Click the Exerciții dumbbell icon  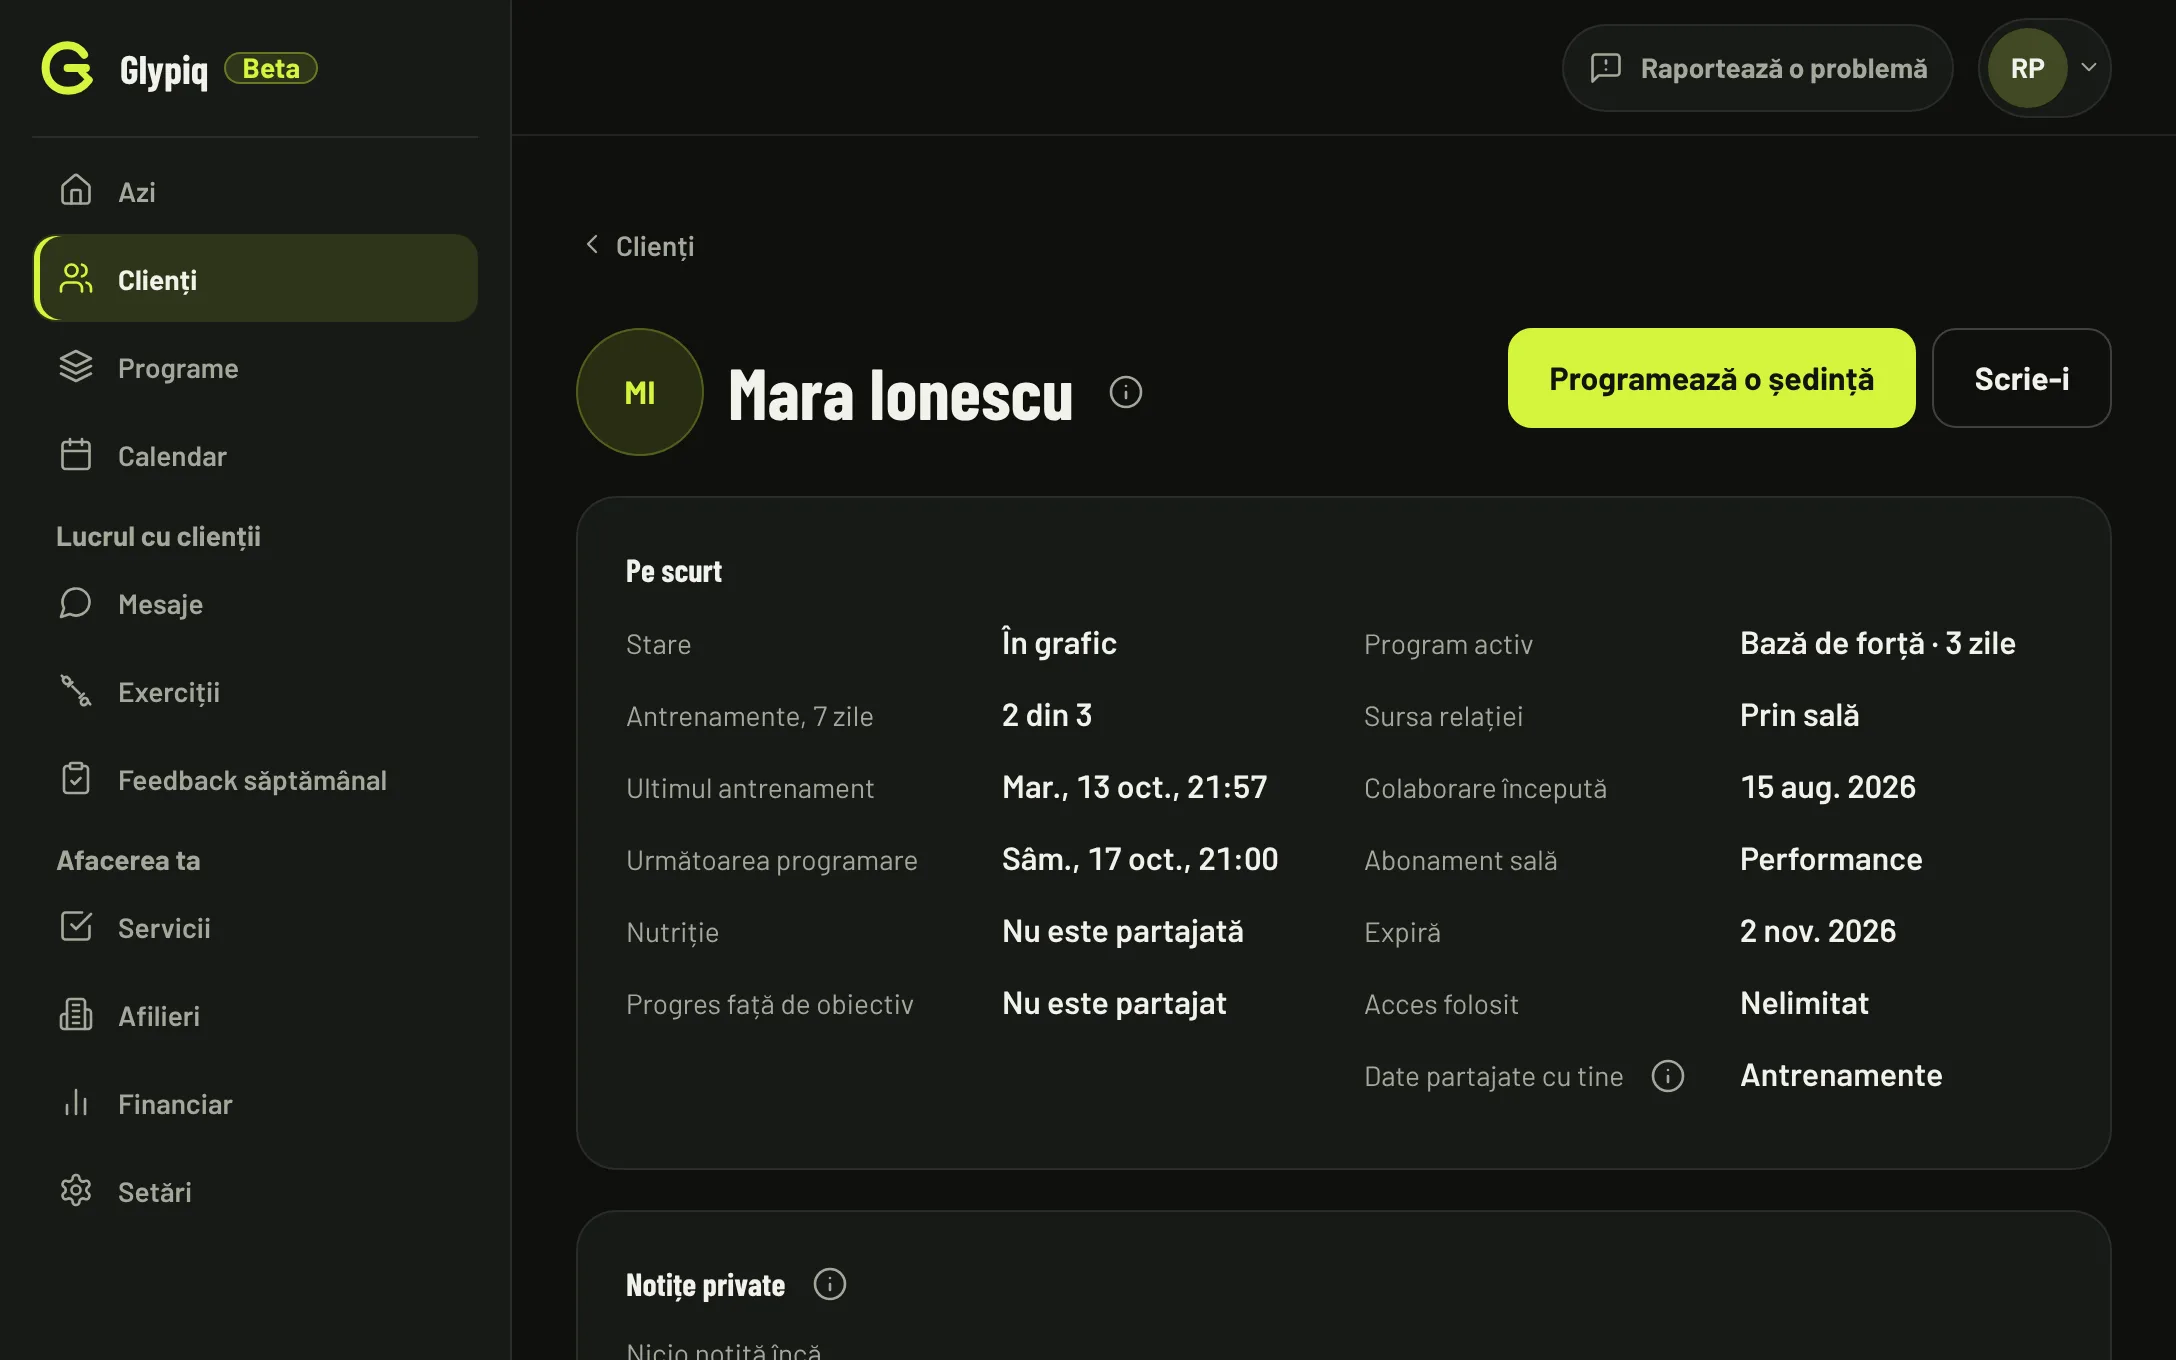pos(75,691)
